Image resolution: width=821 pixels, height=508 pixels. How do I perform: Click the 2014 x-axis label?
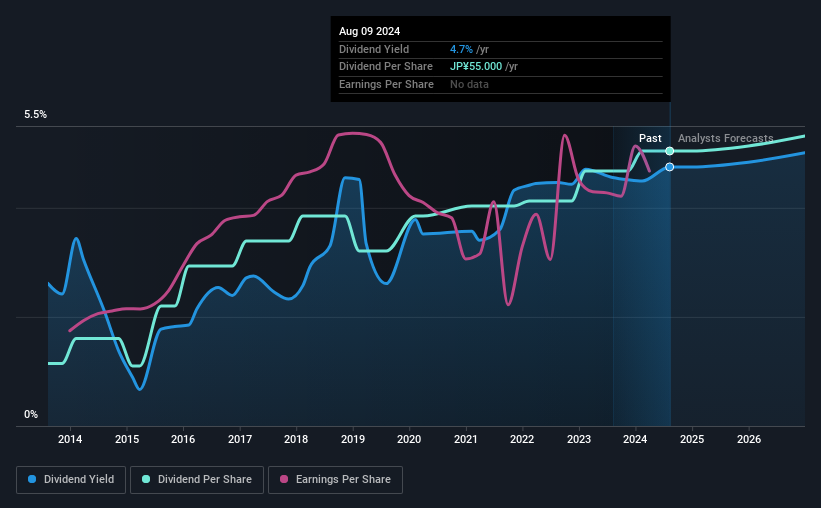(70, 439)
